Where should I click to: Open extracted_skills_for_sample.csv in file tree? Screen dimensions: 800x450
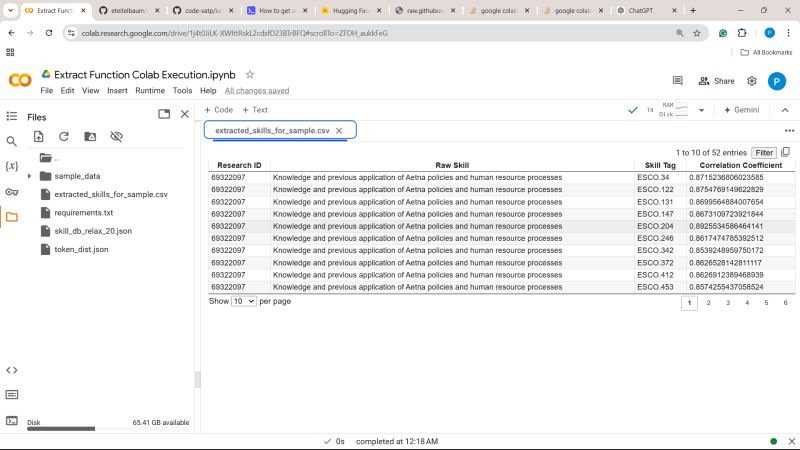(x=111, y=194)
